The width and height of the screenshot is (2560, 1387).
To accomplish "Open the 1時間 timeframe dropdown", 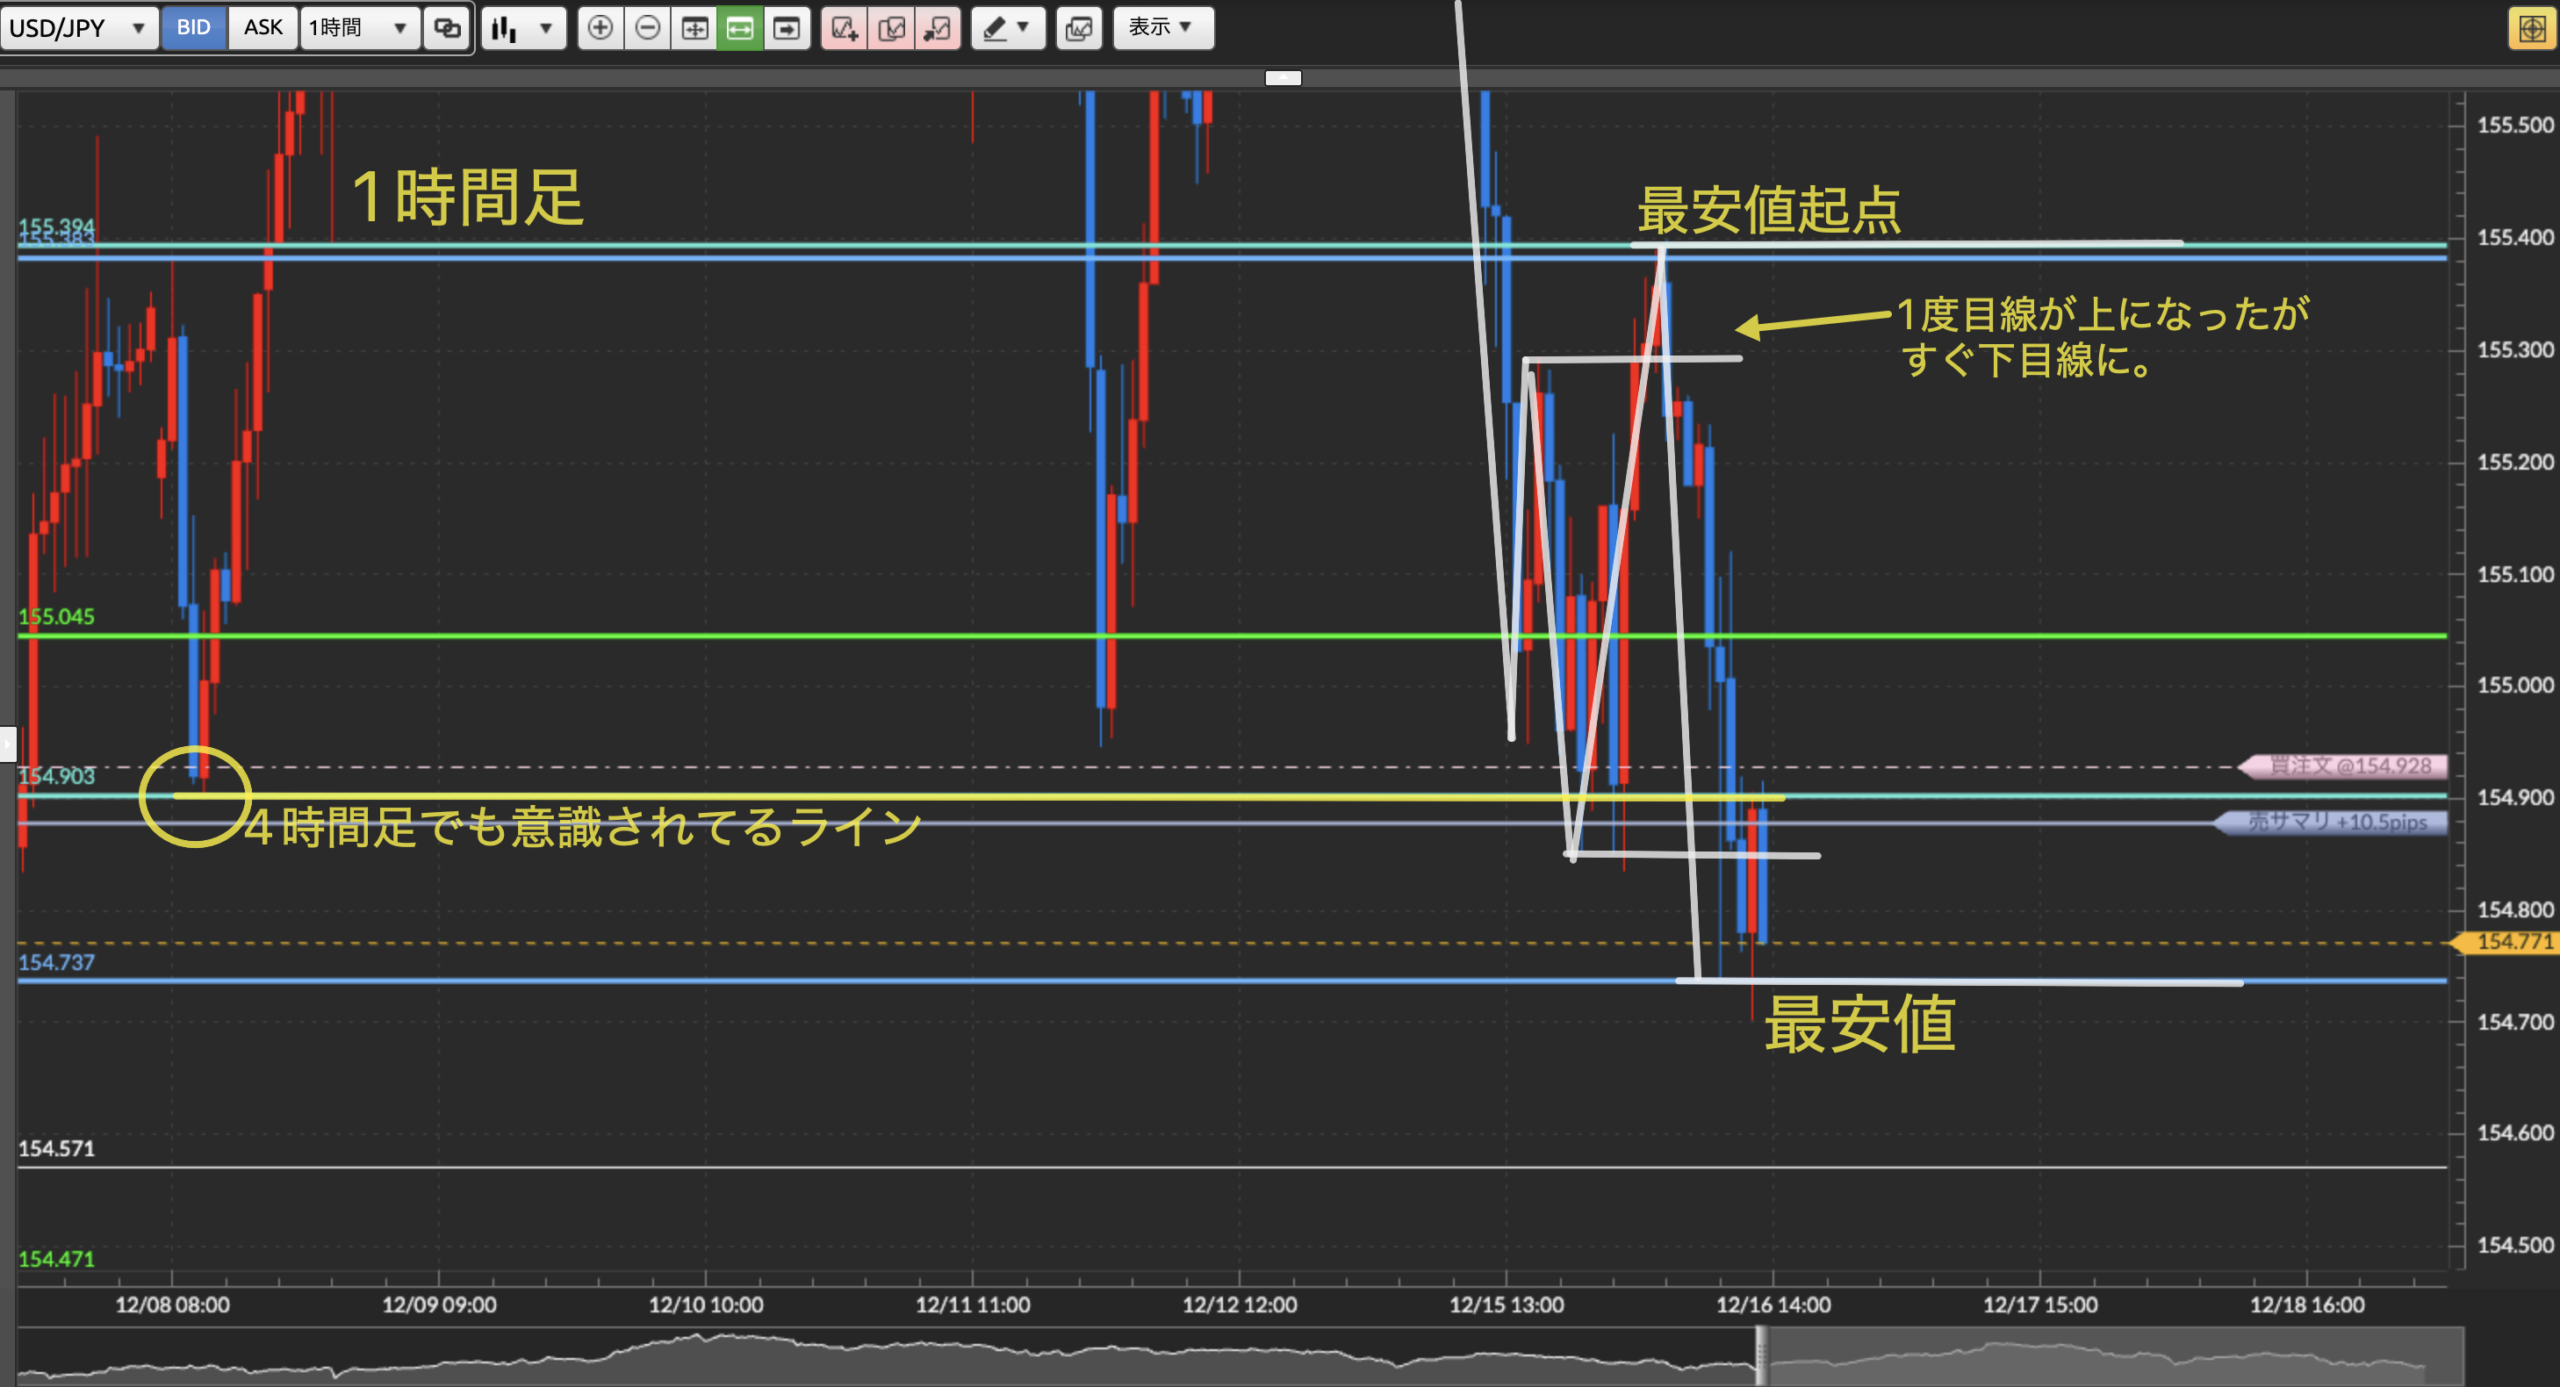I will tap(358, 28).
